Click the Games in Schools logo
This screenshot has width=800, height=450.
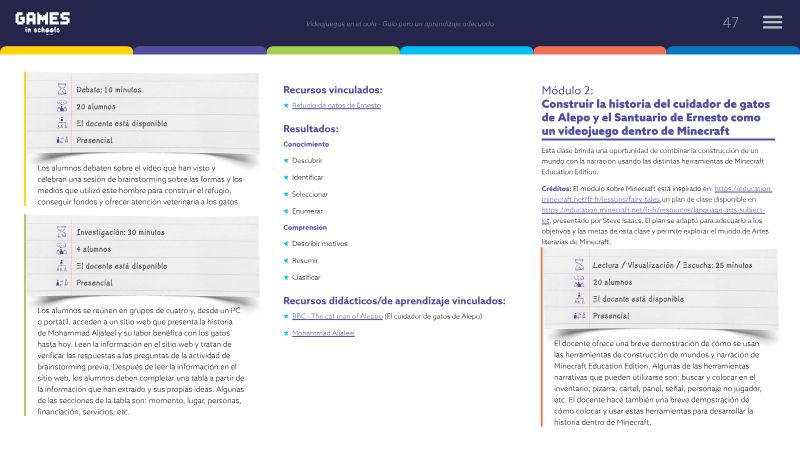point(42,23)
